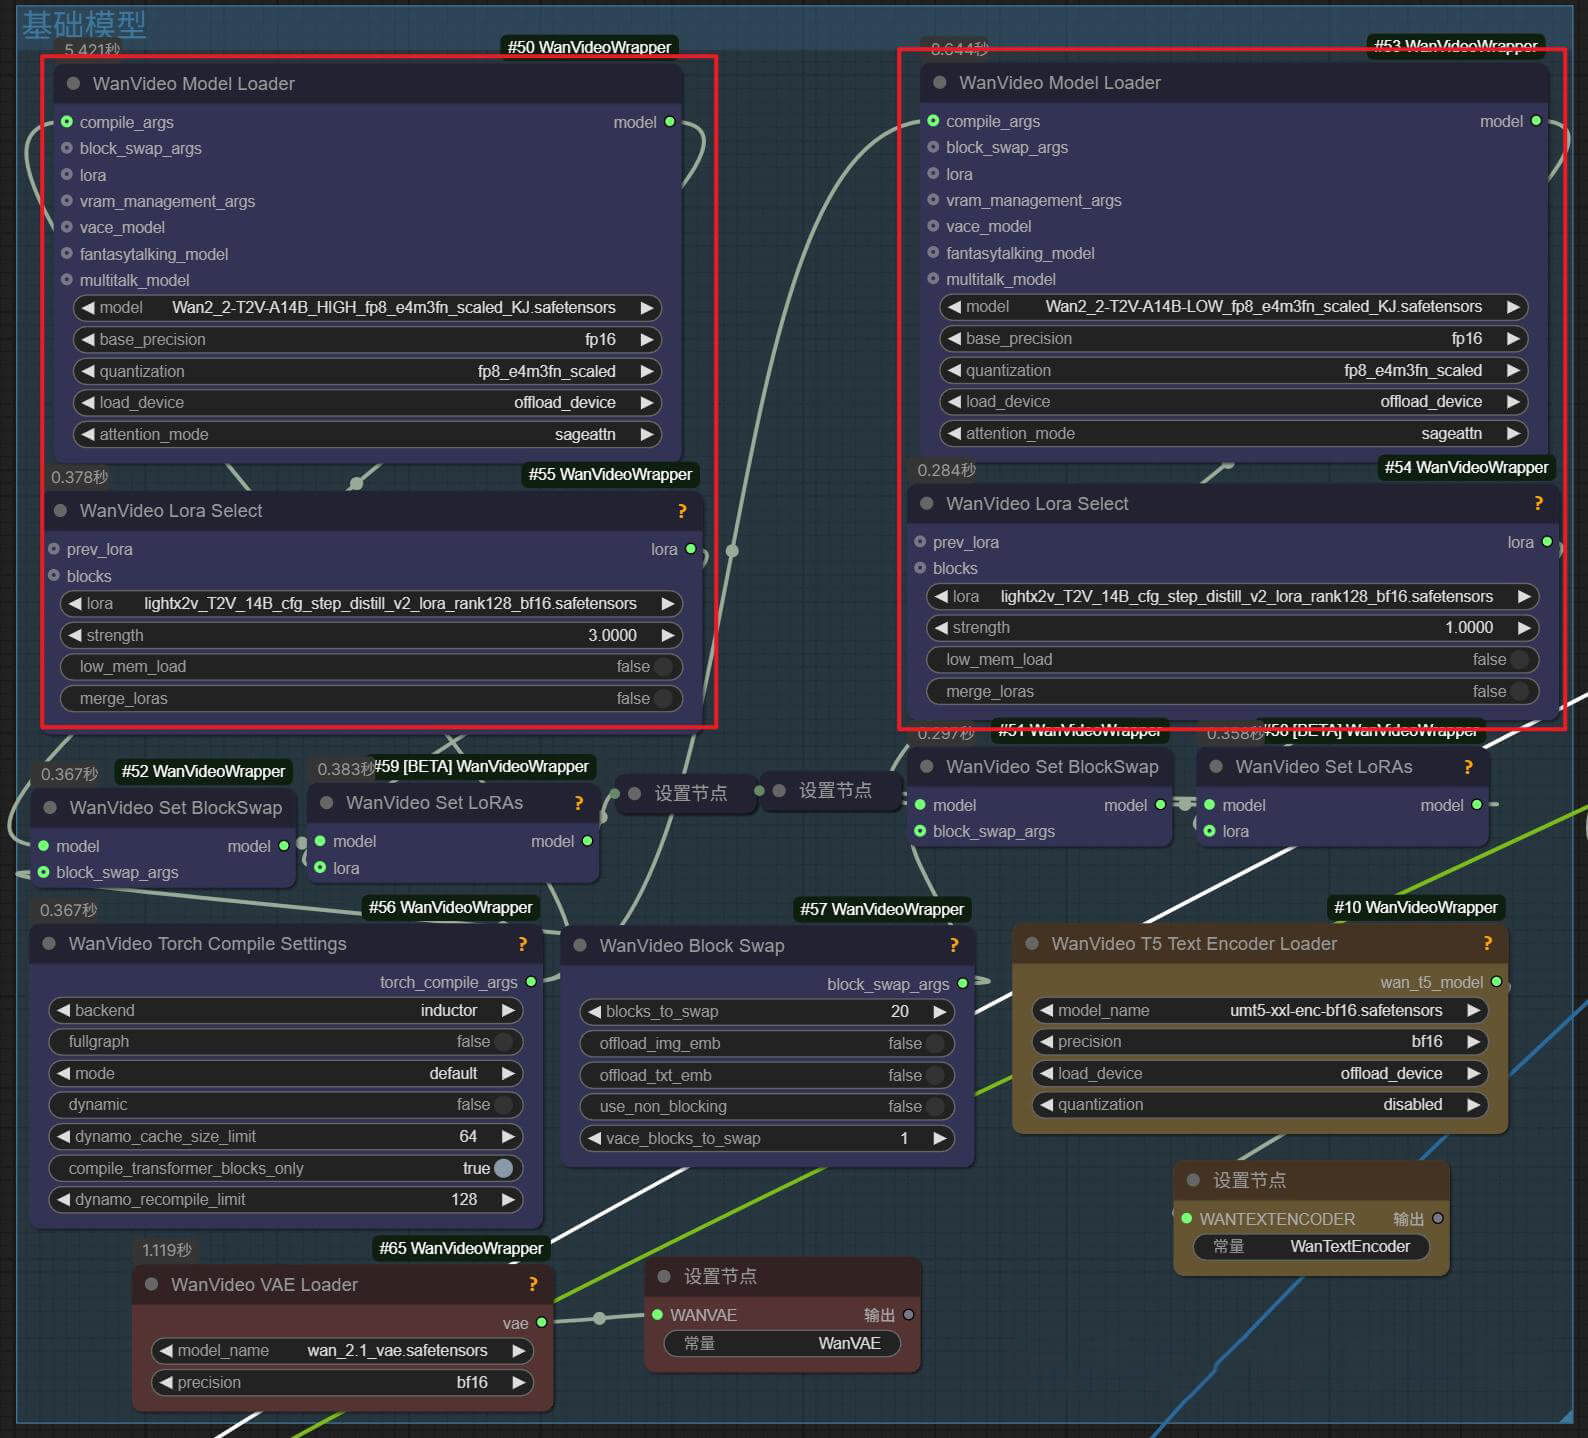The width and height of the screenshot is (1588, 1438).
Task: Decrease dynamo_cache_size_limit with left arrow
Action: point(63,1136)
